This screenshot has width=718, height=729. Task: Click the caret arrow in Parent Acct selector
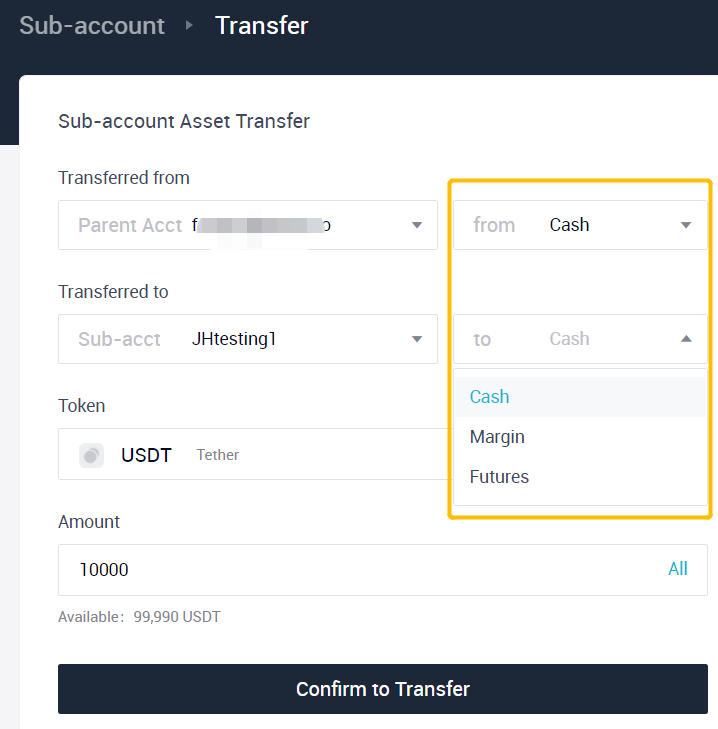[x=417, y=225]
